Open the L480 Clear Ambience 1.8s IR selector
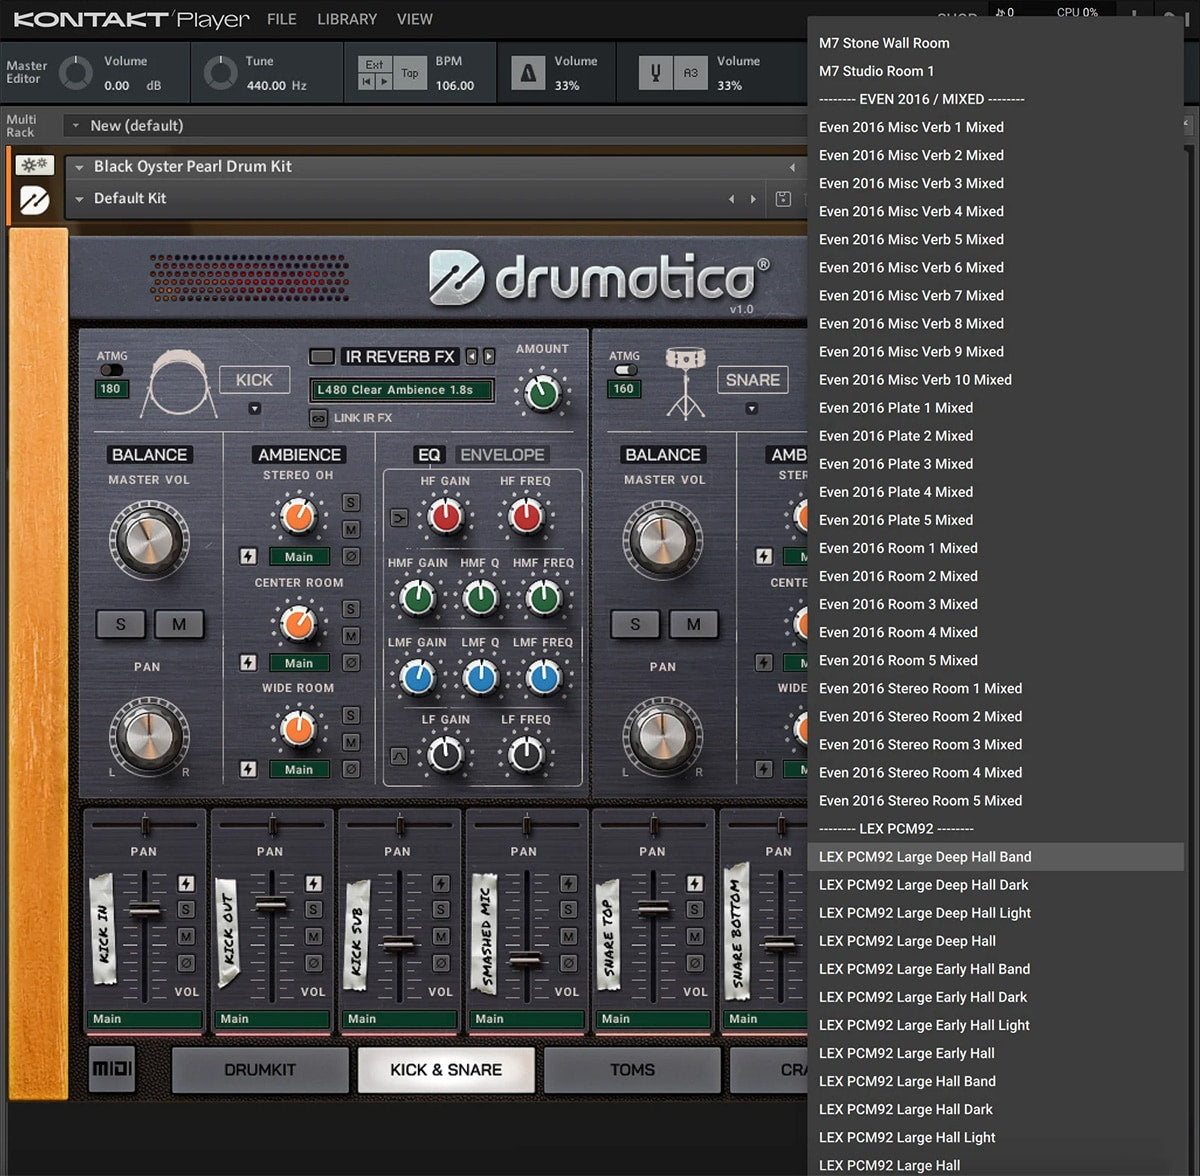1200x1176 pixels. [402, 390]
